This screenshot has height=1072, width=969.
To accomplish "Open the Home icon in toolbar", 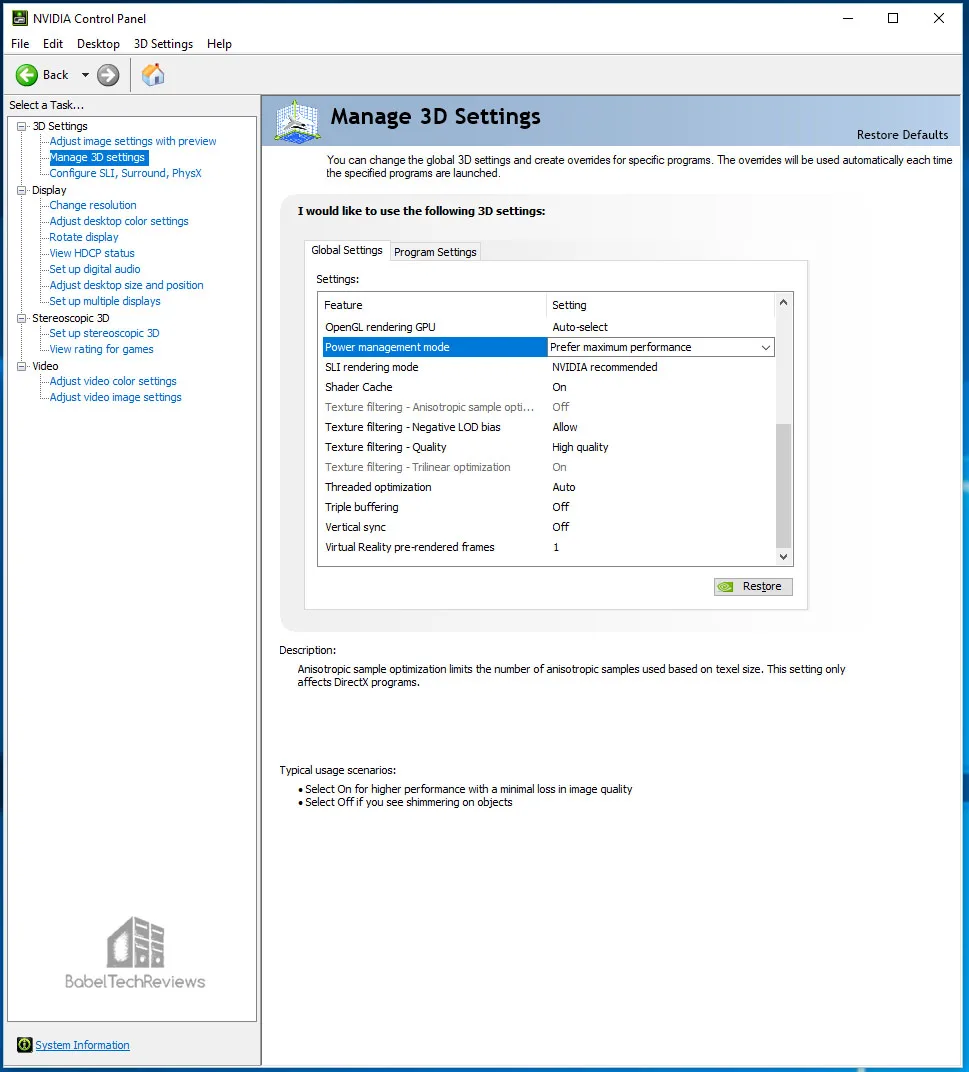I will 153,75.
